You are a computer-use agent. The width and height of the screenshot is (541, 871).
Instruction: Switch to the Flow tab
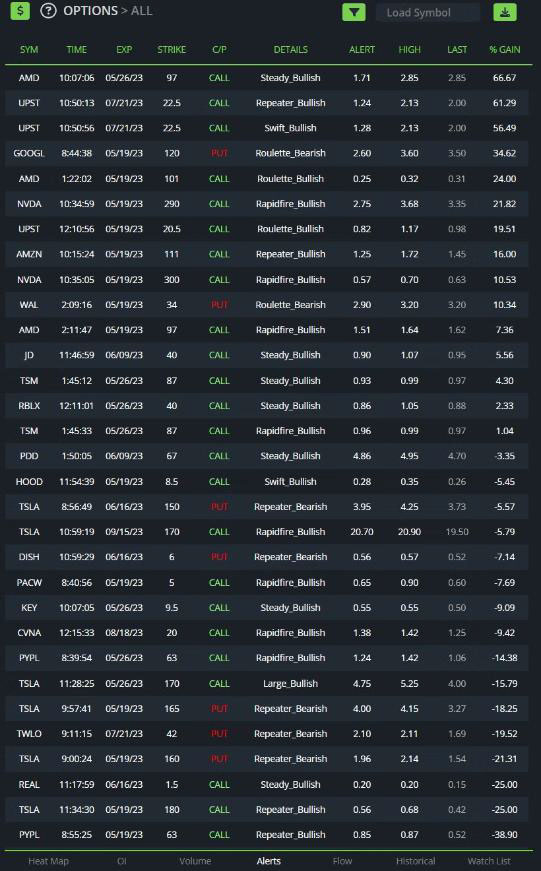342,861
